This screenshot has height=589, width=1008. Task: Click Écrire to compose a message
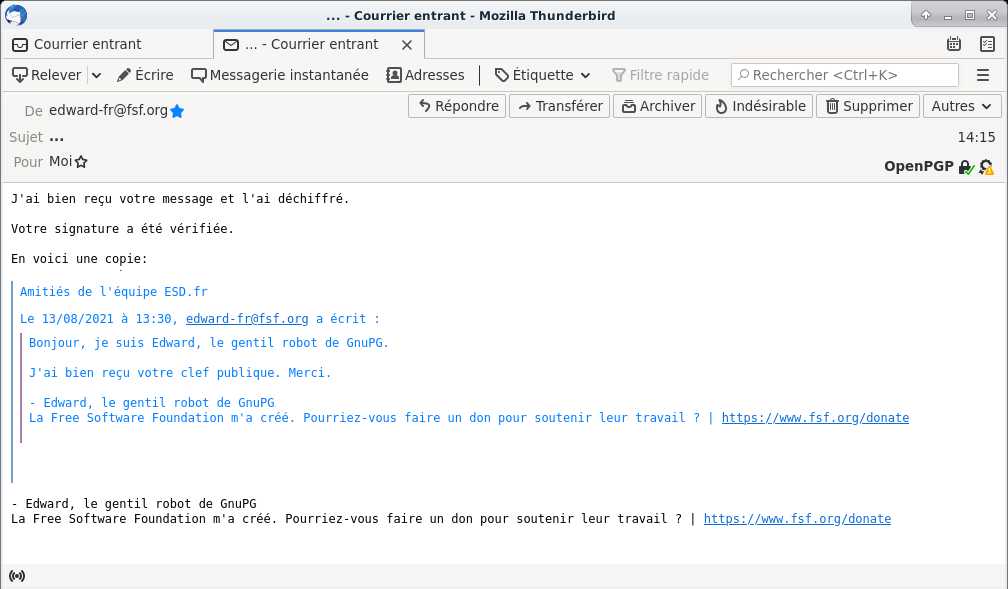[145, 75]
